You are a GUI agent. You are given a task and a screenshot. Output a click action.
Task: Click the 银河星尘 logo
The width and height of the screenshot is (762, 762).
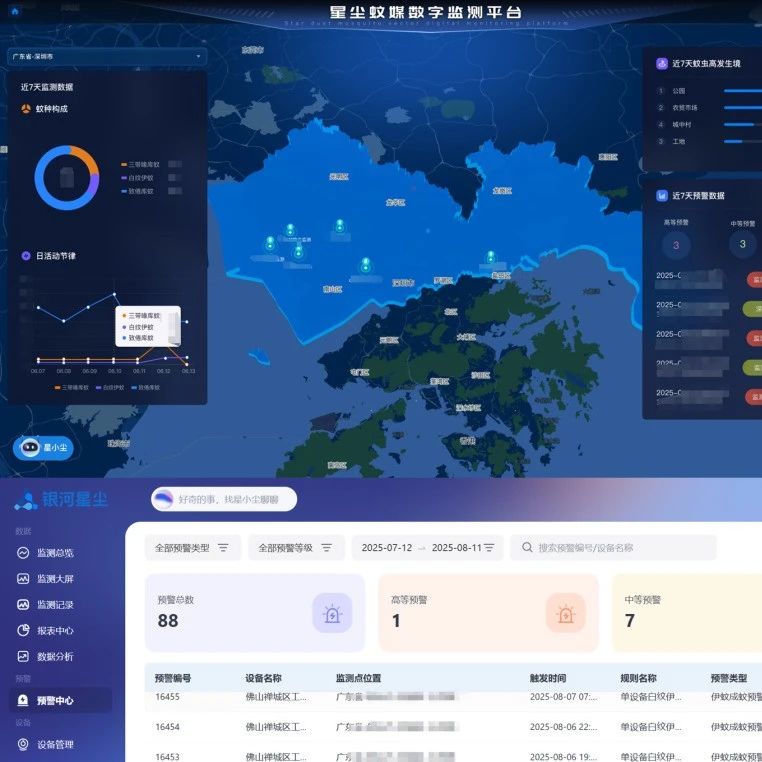tap(61, 500)
